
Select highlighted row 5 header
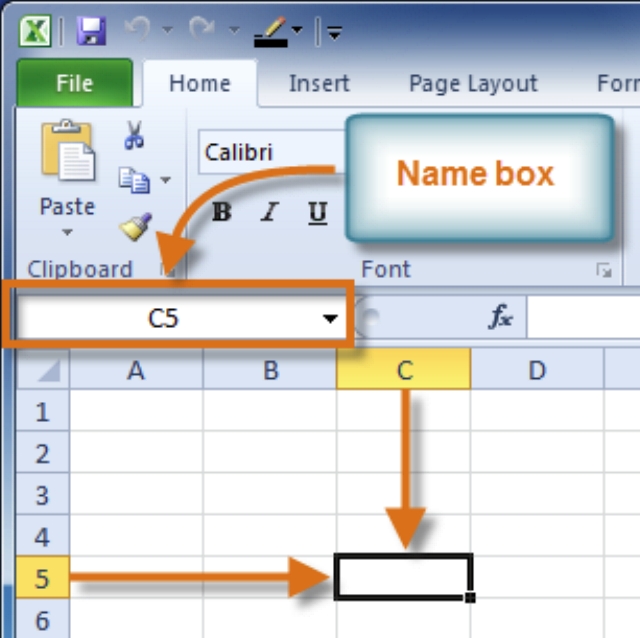43,578
